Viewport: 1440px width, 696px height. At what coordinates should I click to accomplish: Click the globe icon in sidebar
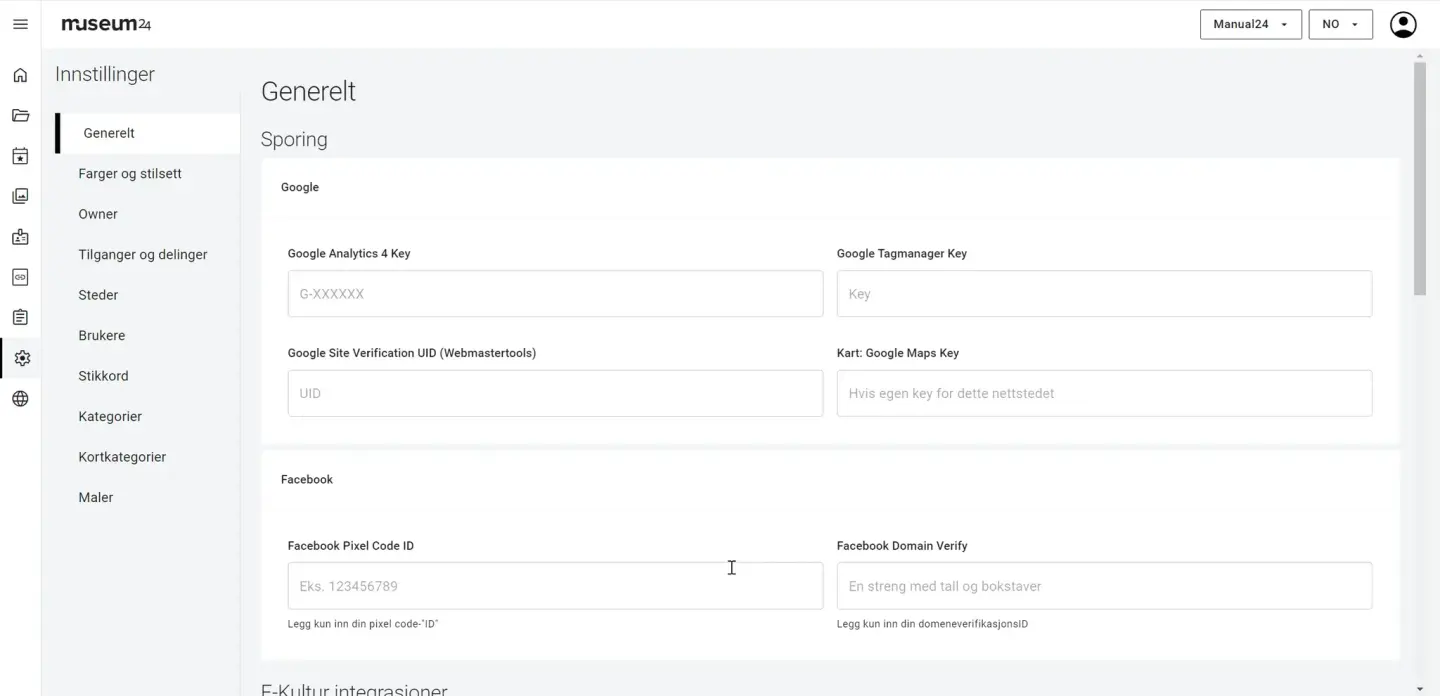20,399
